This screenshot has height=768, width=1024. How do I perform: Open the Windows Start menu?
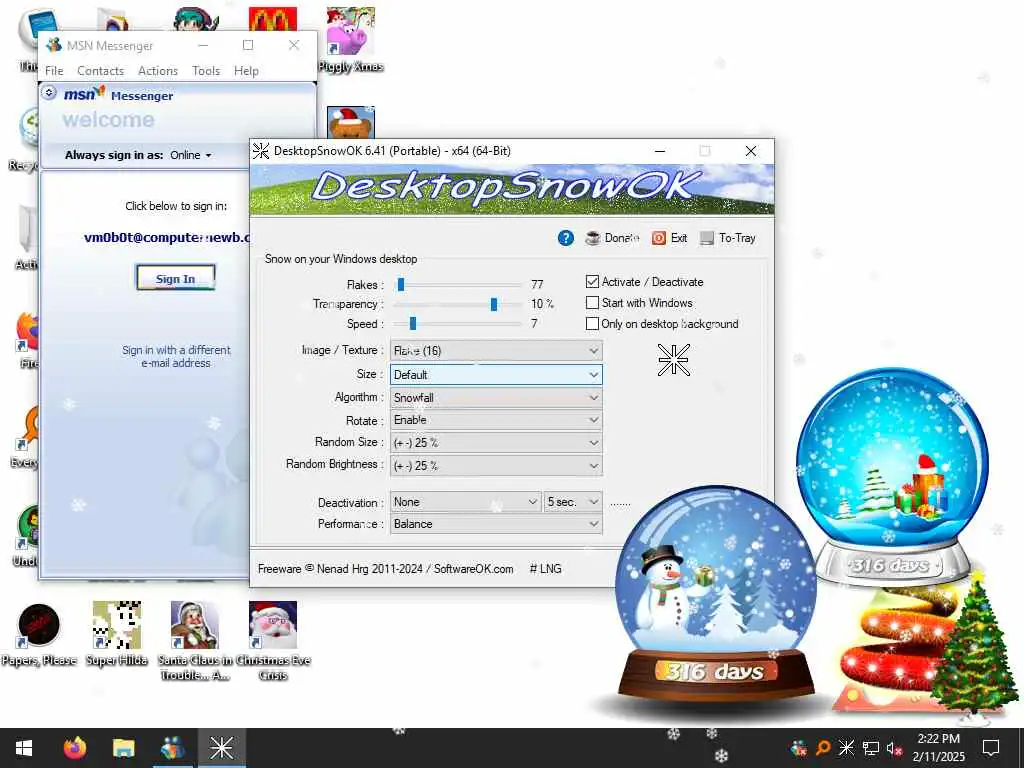click(x=24, y=748)
